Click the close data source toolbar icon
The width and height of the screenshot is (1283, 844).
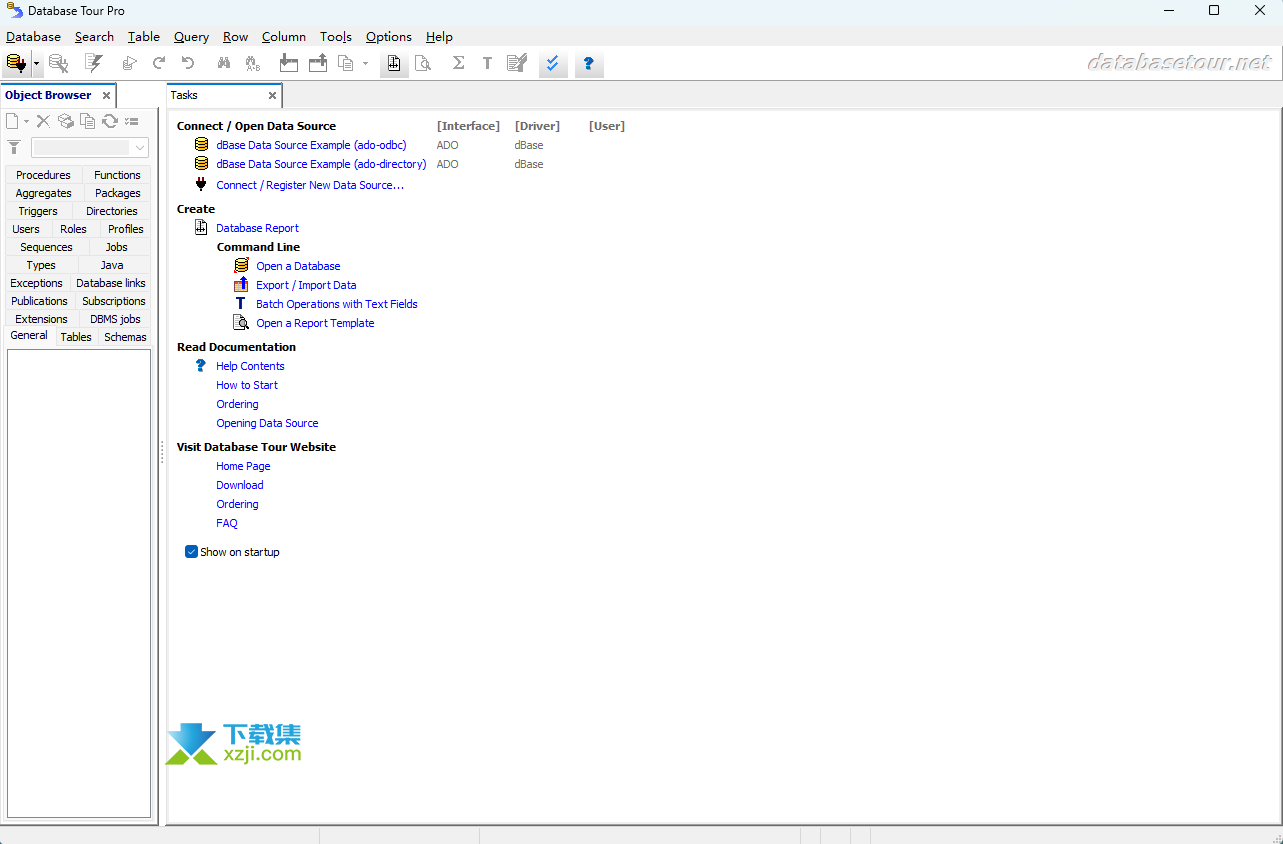click(x=58, y=64)
